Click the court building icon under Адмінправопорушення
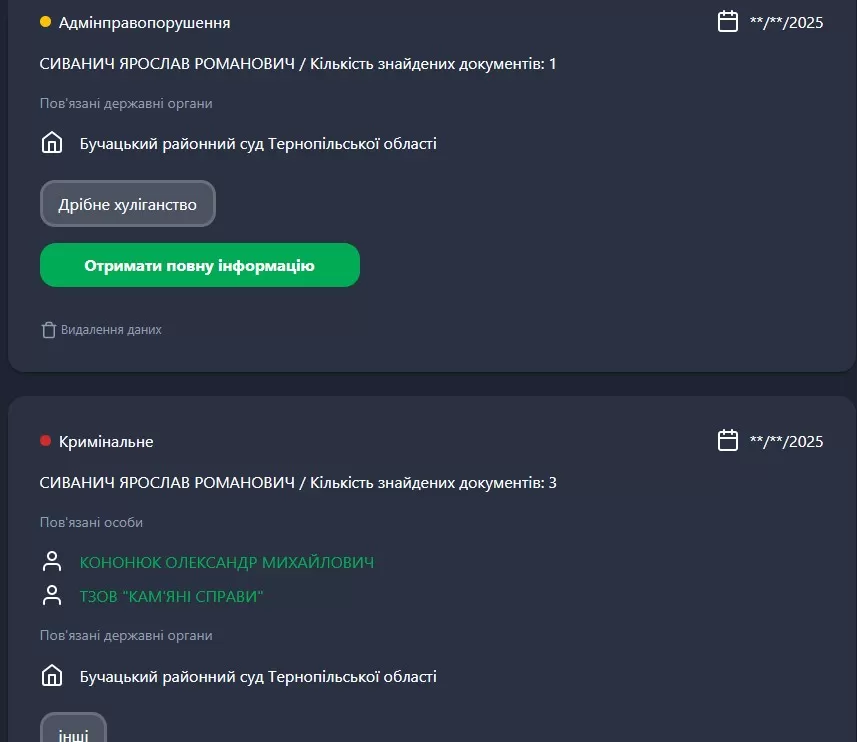857x742 pixels. [52, 143]
